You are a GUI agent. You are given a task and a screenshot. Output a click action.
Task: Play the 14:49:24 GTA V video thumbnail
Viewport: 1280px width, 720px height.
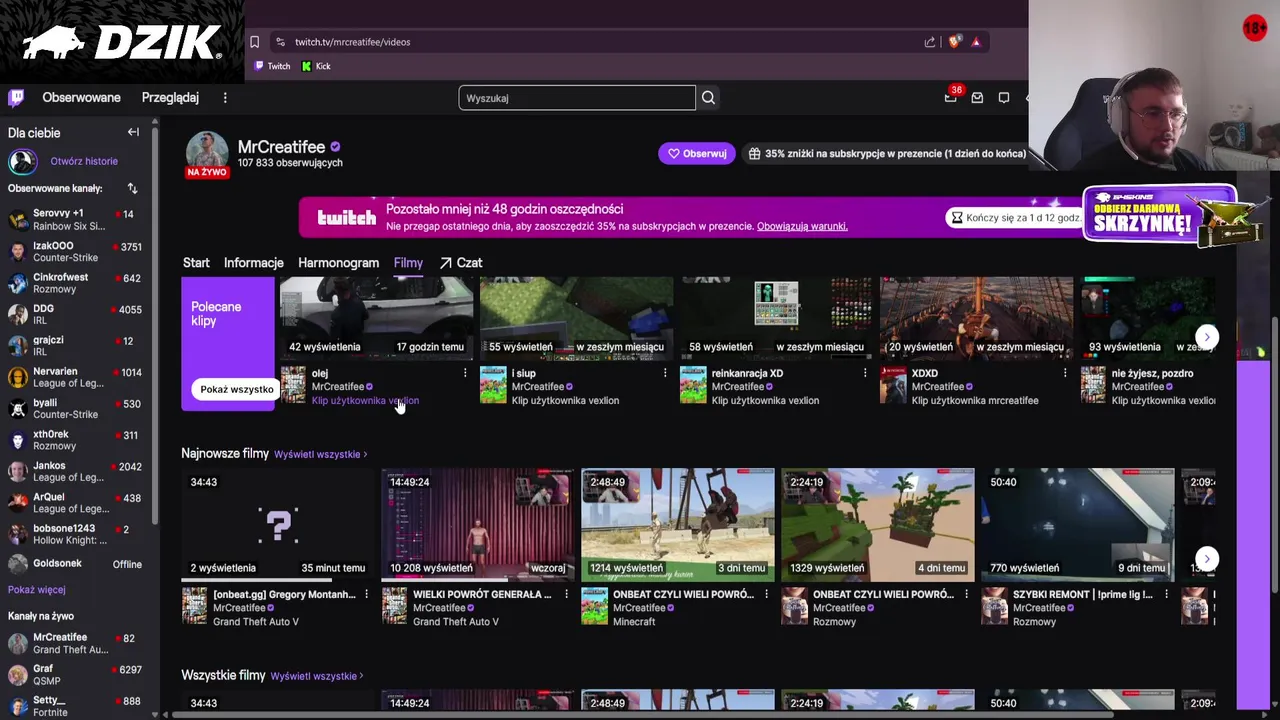point(477,524)
